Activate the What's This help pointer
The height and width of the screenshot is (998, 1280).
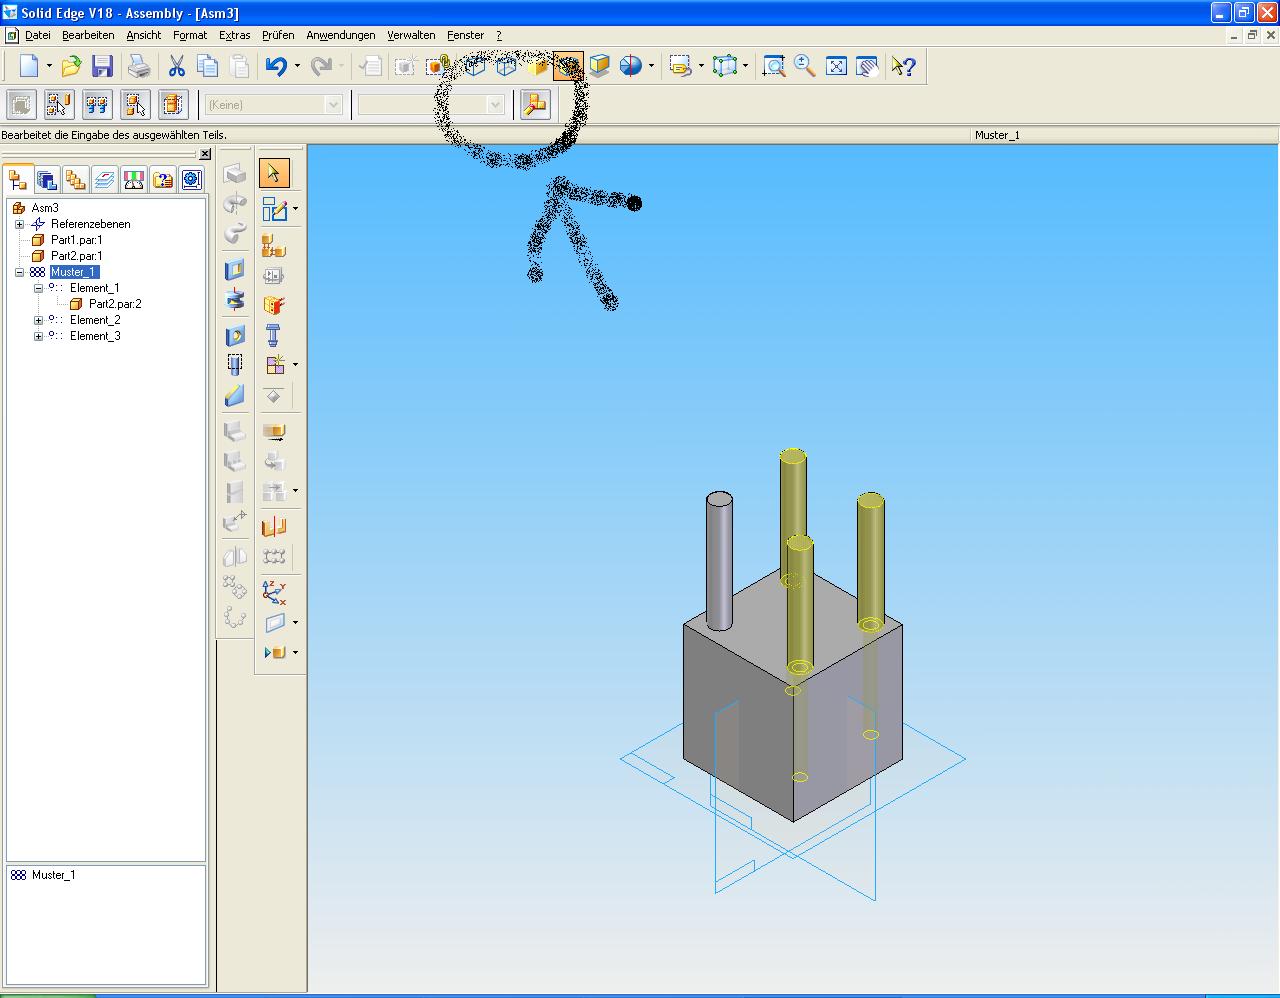[x=904, y=66]
